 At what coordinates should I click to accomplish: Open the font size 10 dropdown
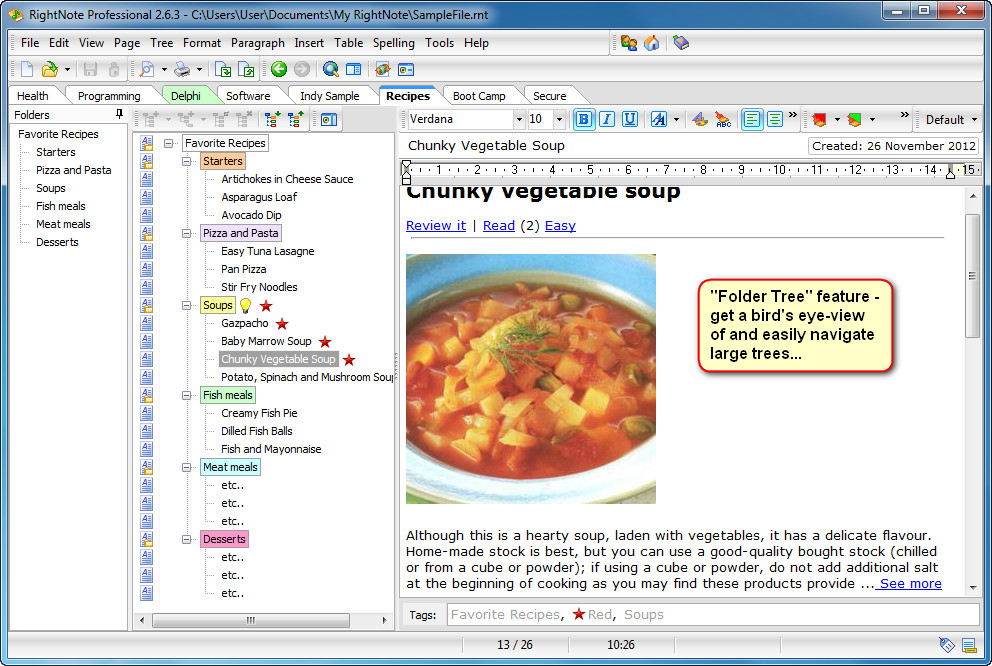[559, 119]
